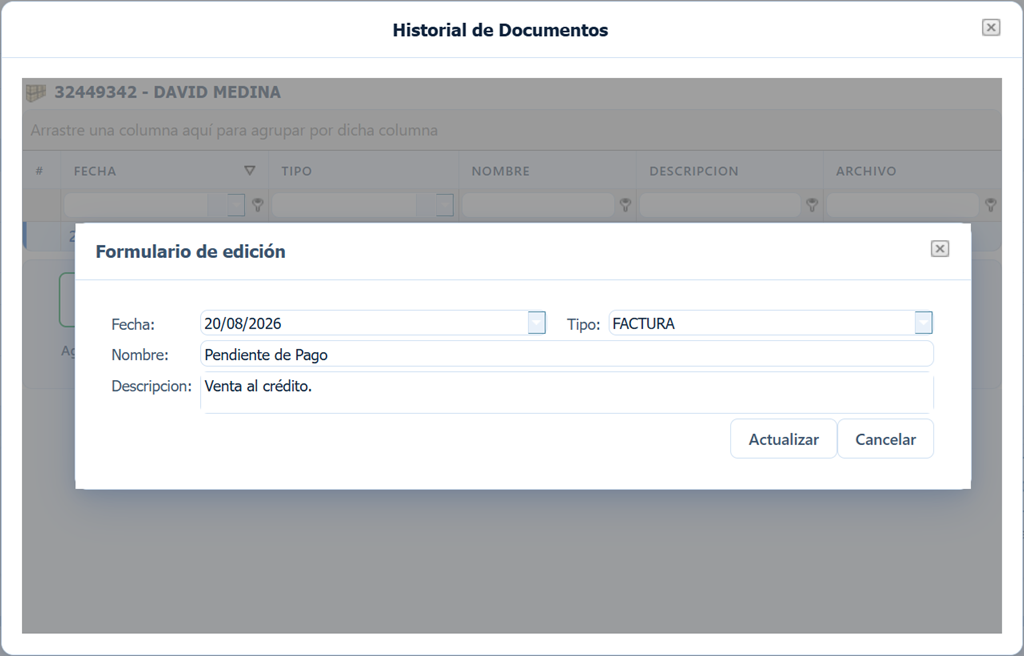Click the DESCRIPCION filter input box
The width and height of the screenshot is (1024, 656).
pyautogui.click(x=720, y=205)
